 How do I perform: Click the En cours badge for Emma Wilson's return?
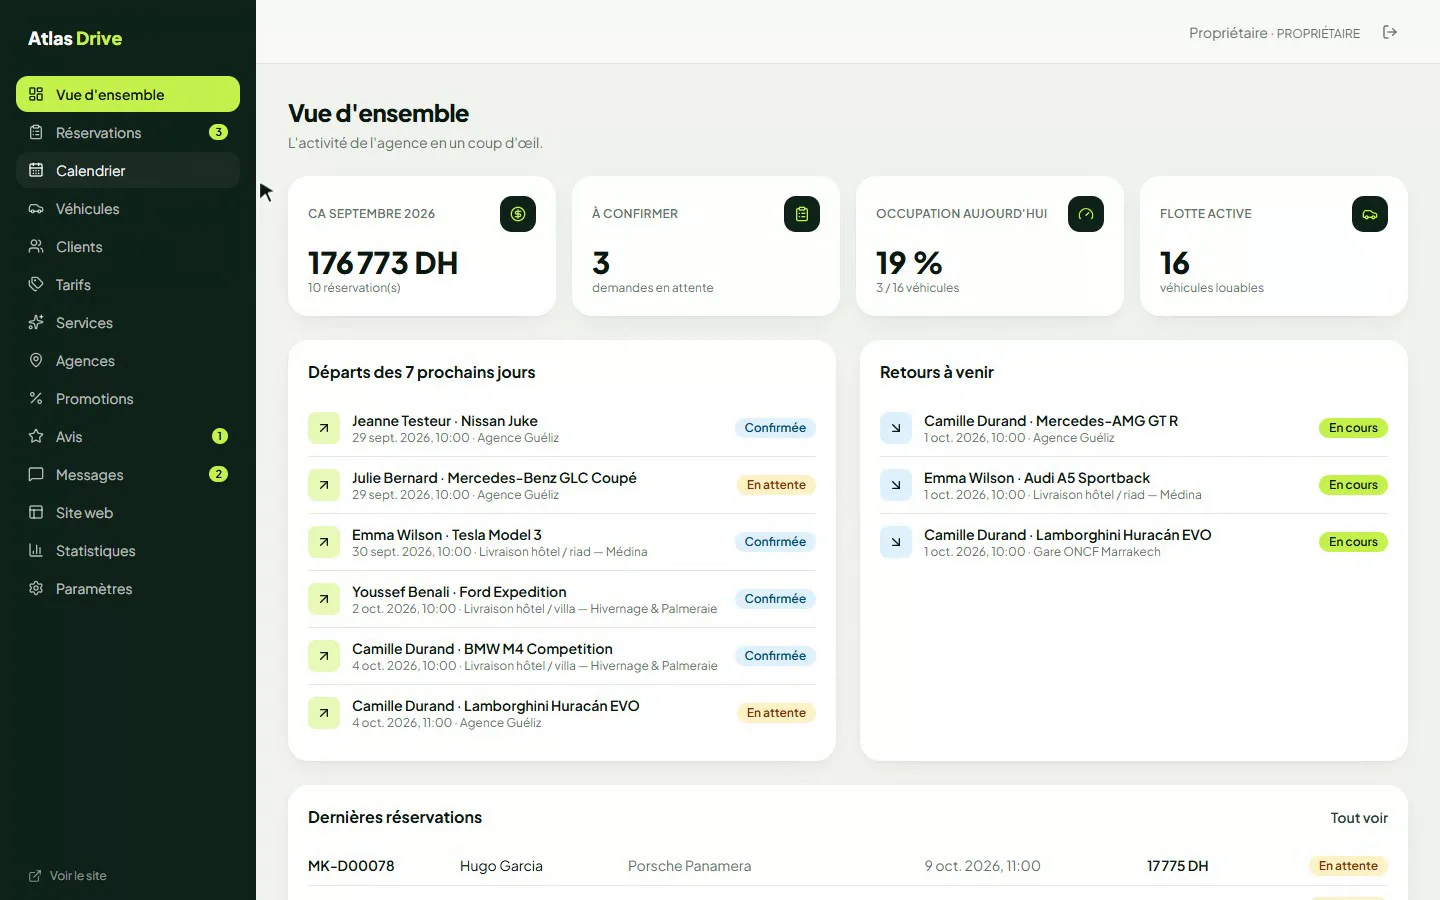click(x=1353, y=485)
